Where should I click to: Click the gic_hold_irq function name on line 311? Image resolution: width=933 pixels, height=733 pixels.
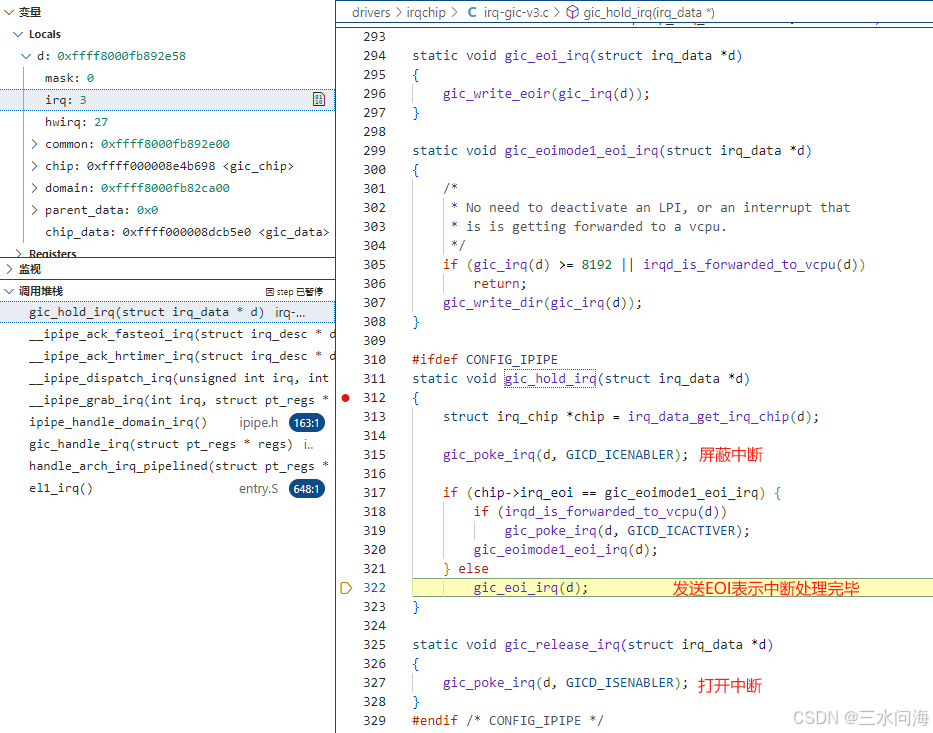[550, 378]
